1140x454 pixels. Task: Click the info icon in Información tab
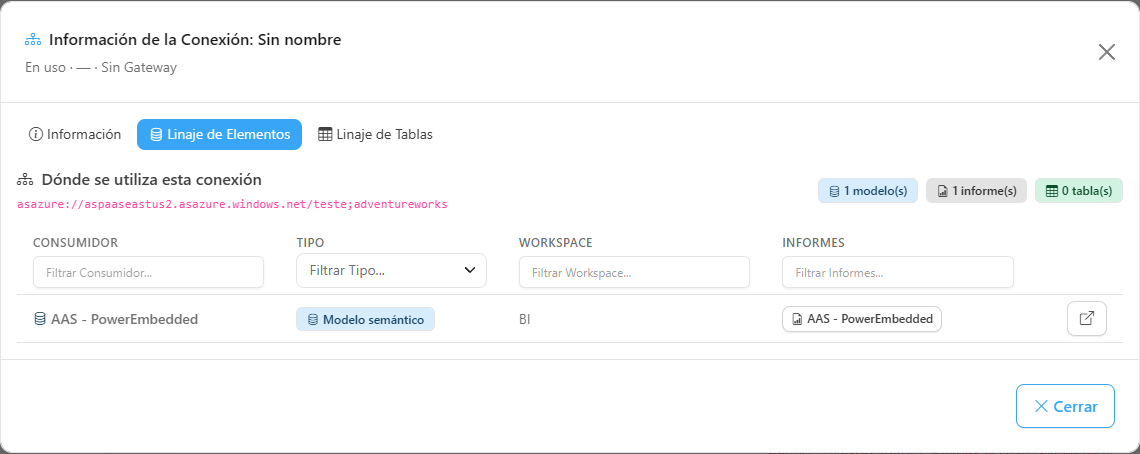[x=36, y=135]
